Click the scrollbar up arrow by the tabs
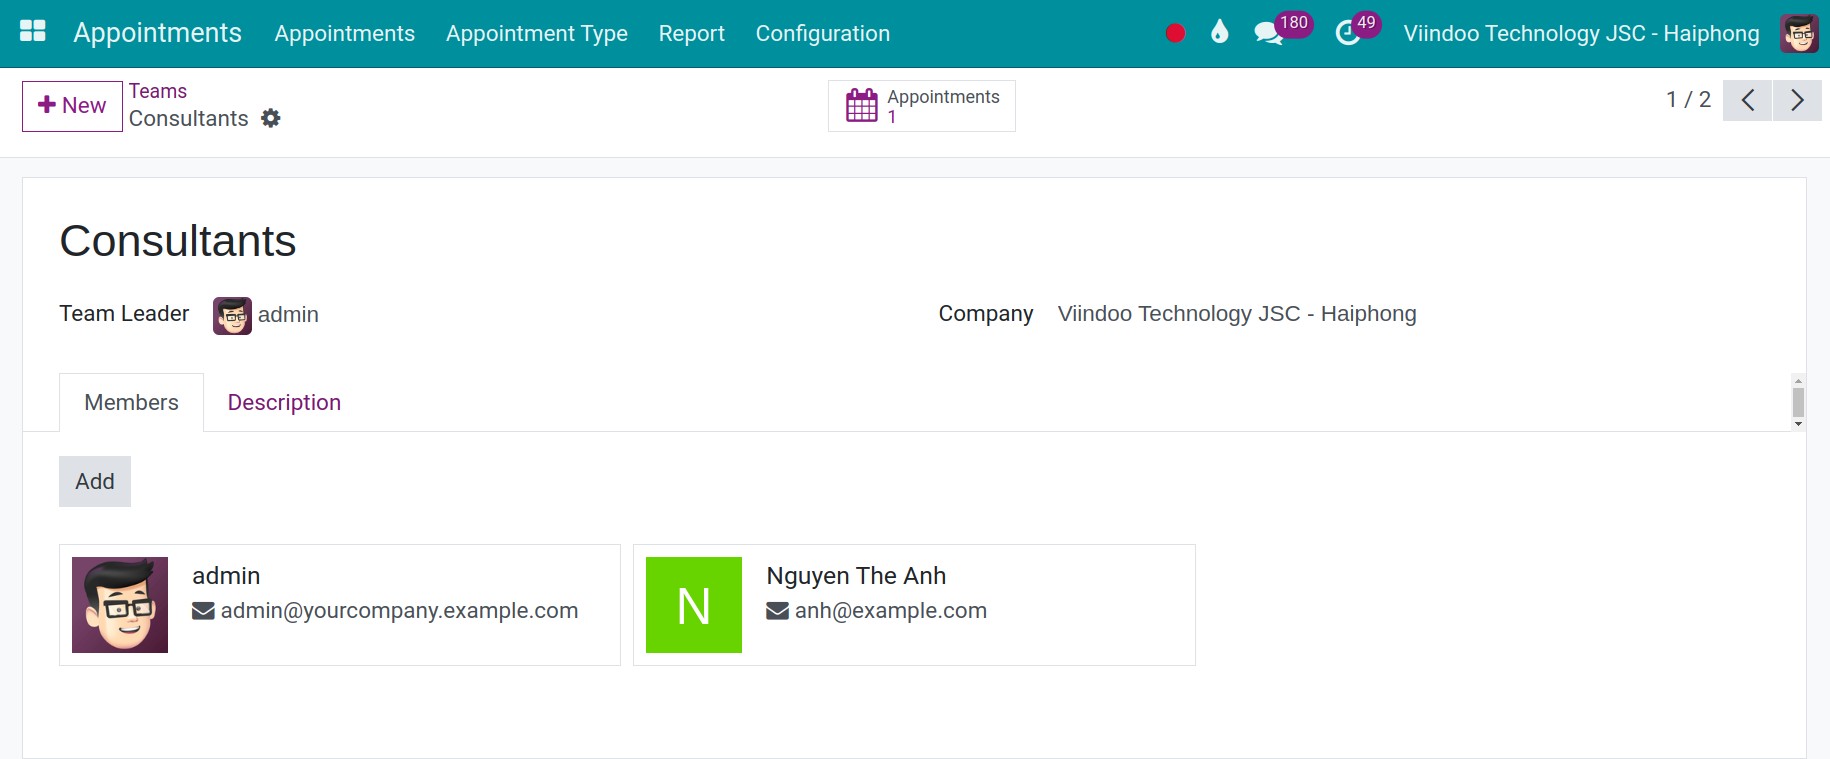 1798,381
